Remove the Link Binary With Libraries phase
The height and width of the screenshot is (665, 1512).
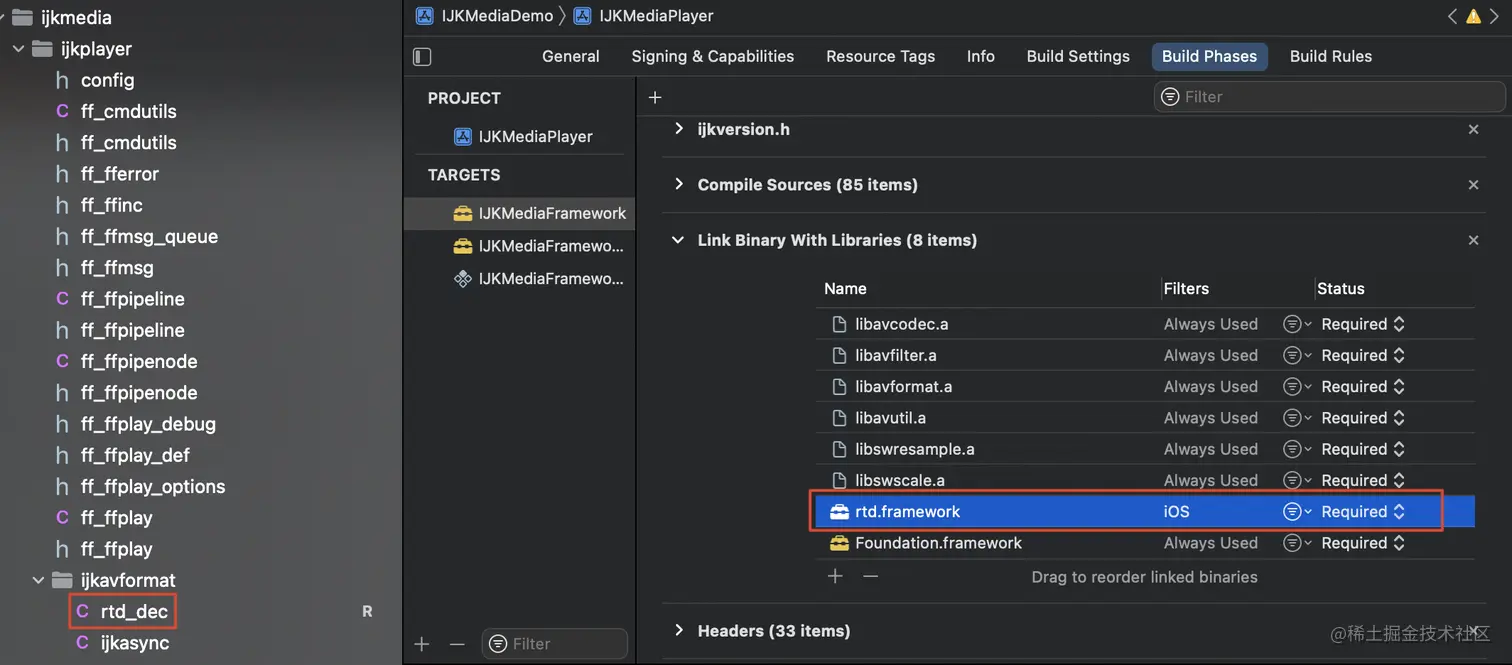point(1473,240)
